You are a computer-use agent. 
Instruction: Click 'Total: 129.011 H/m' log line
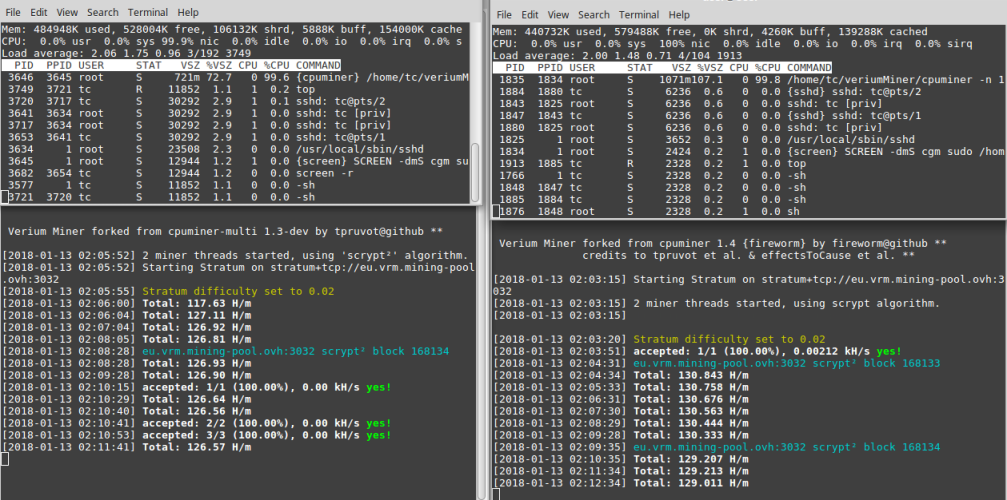click(x=621, y=483)
